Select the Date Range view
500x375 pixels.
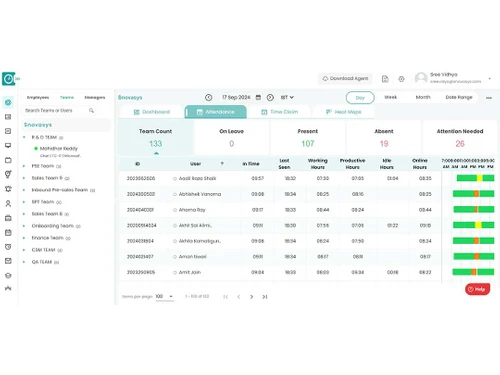click(459, 97)
